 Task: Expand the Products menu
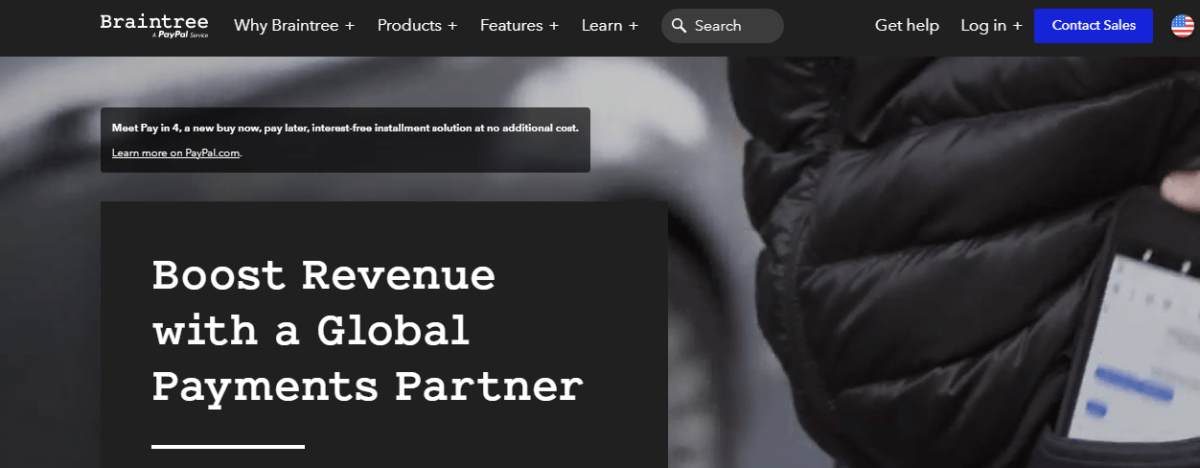(x=417, y=26)
